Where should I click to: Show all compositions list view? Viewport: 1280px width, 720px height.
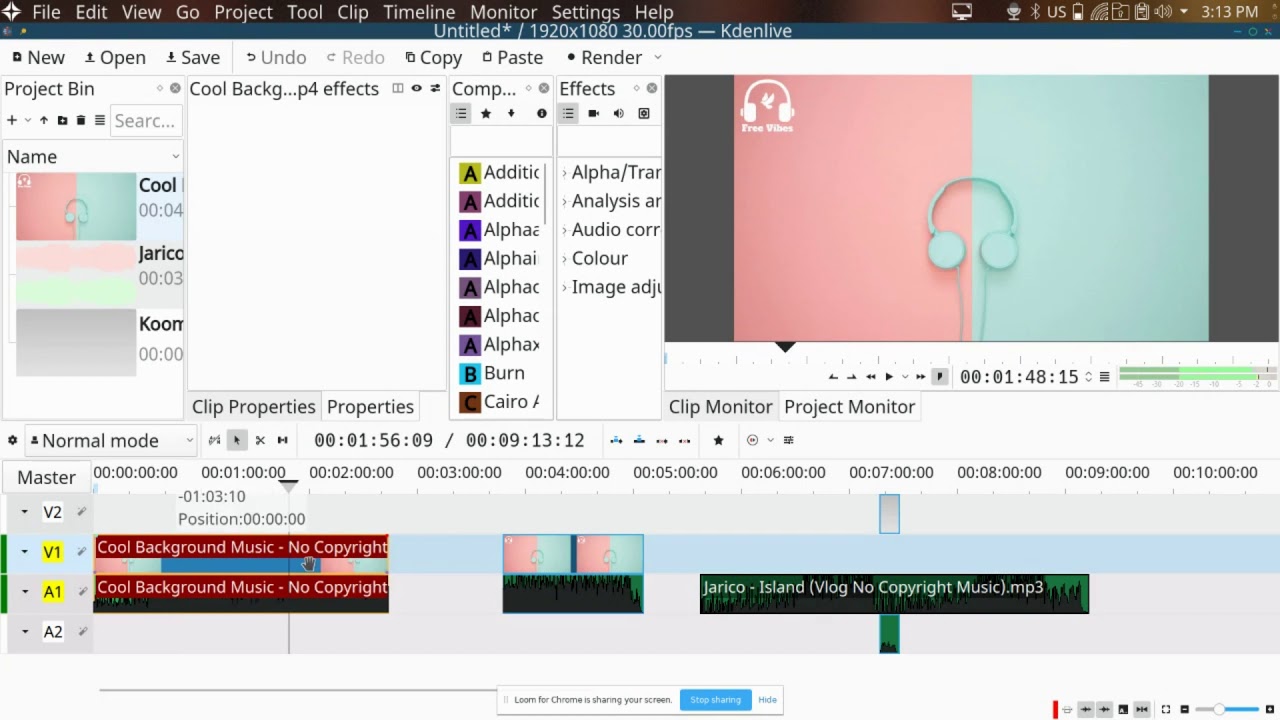(x=461, y=113)
